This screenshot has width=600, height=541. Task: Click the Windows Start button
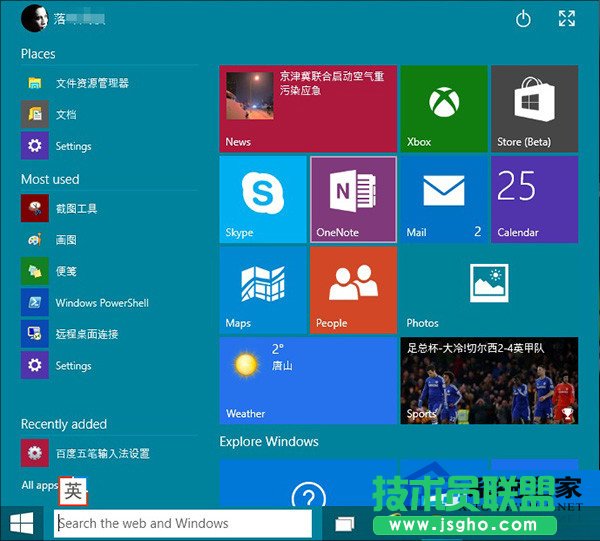tap(21, 523)
